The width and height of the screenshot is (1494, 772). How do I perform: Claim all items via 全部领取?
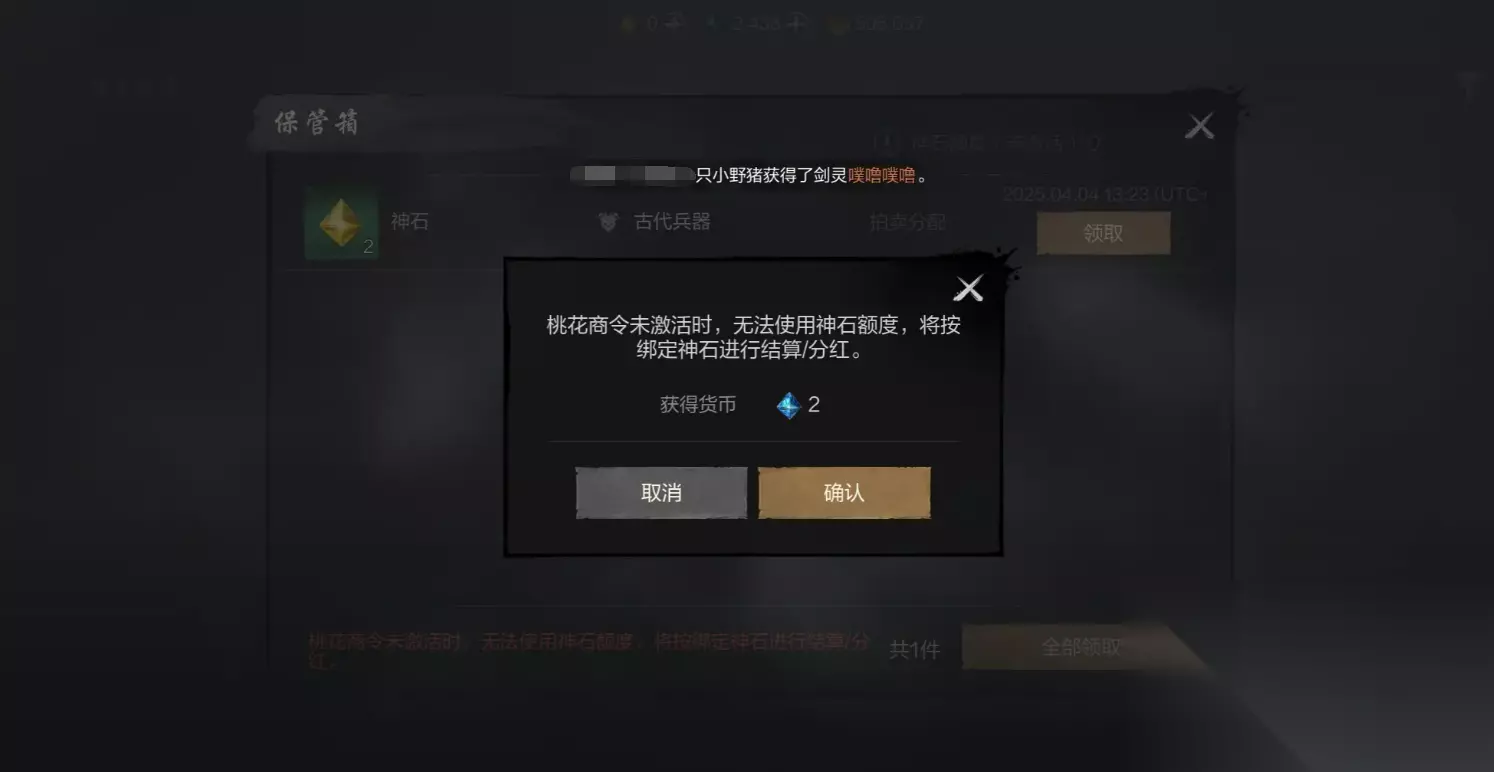pos(1081,647)
